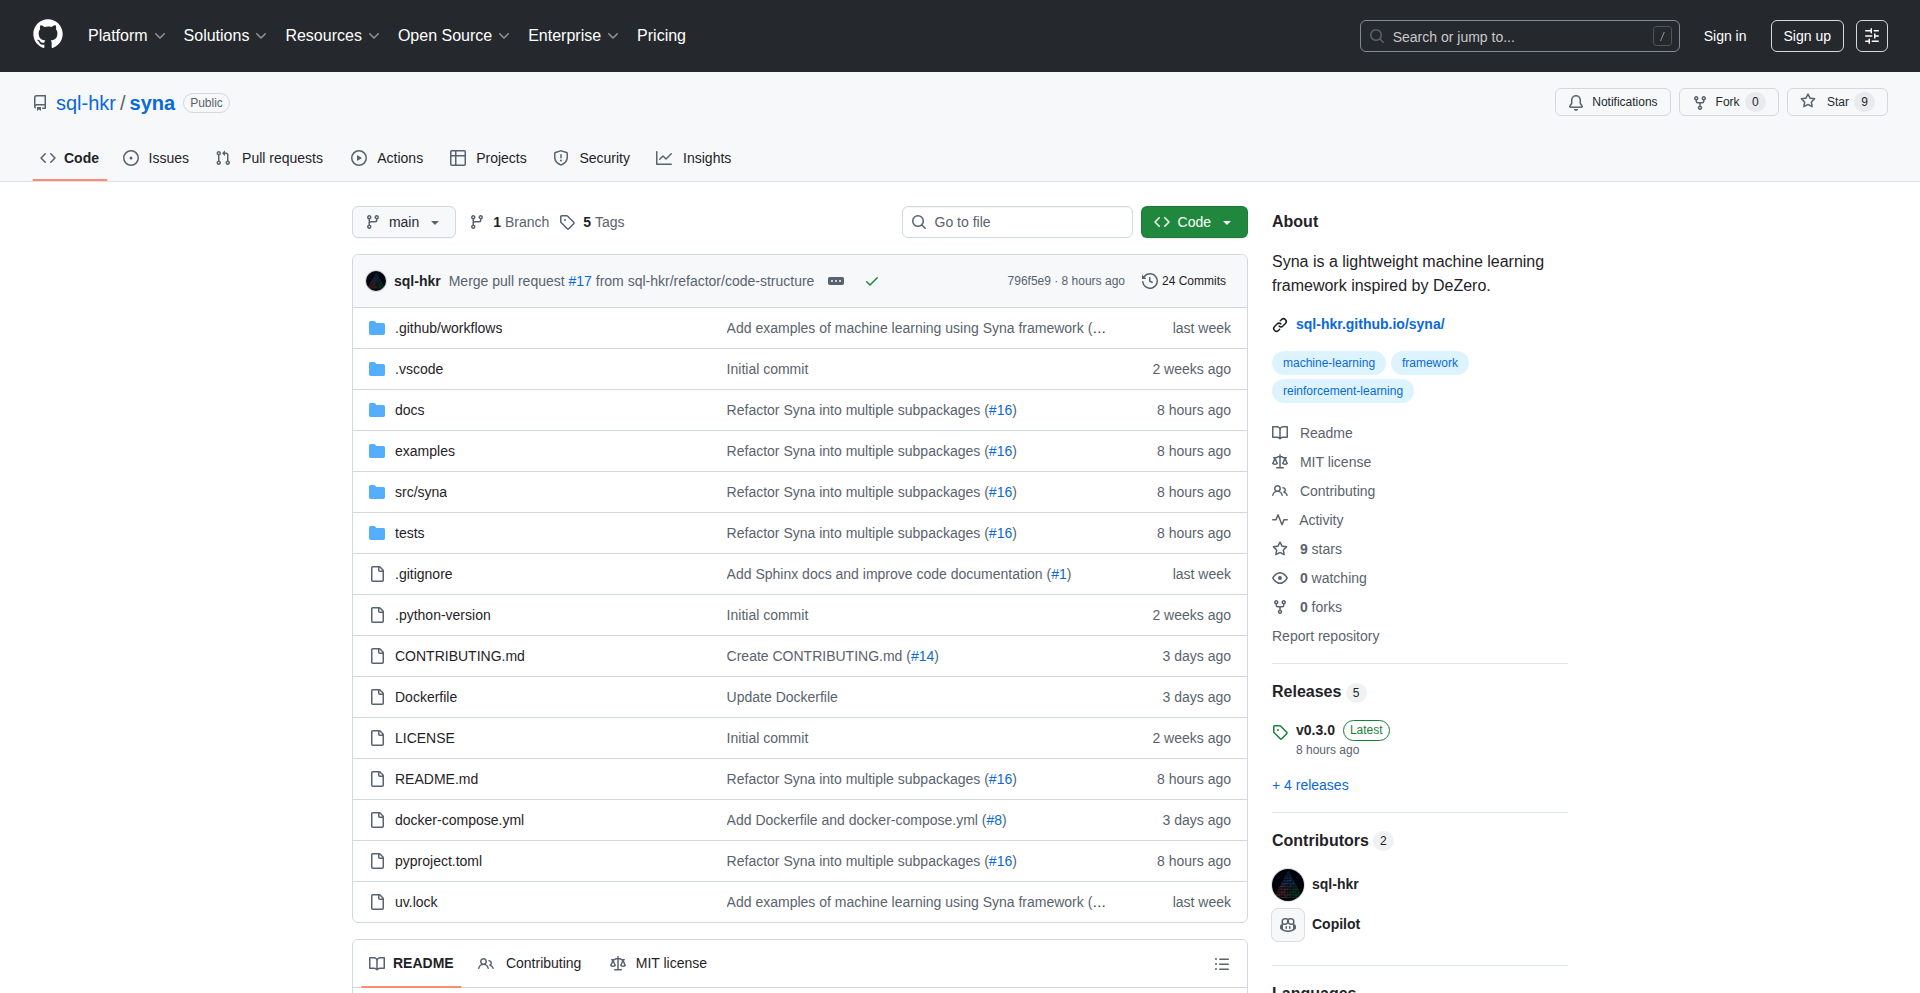Open the 24 Commits history
This screenshot has height=993, width=1920.
pos(1184,281)
